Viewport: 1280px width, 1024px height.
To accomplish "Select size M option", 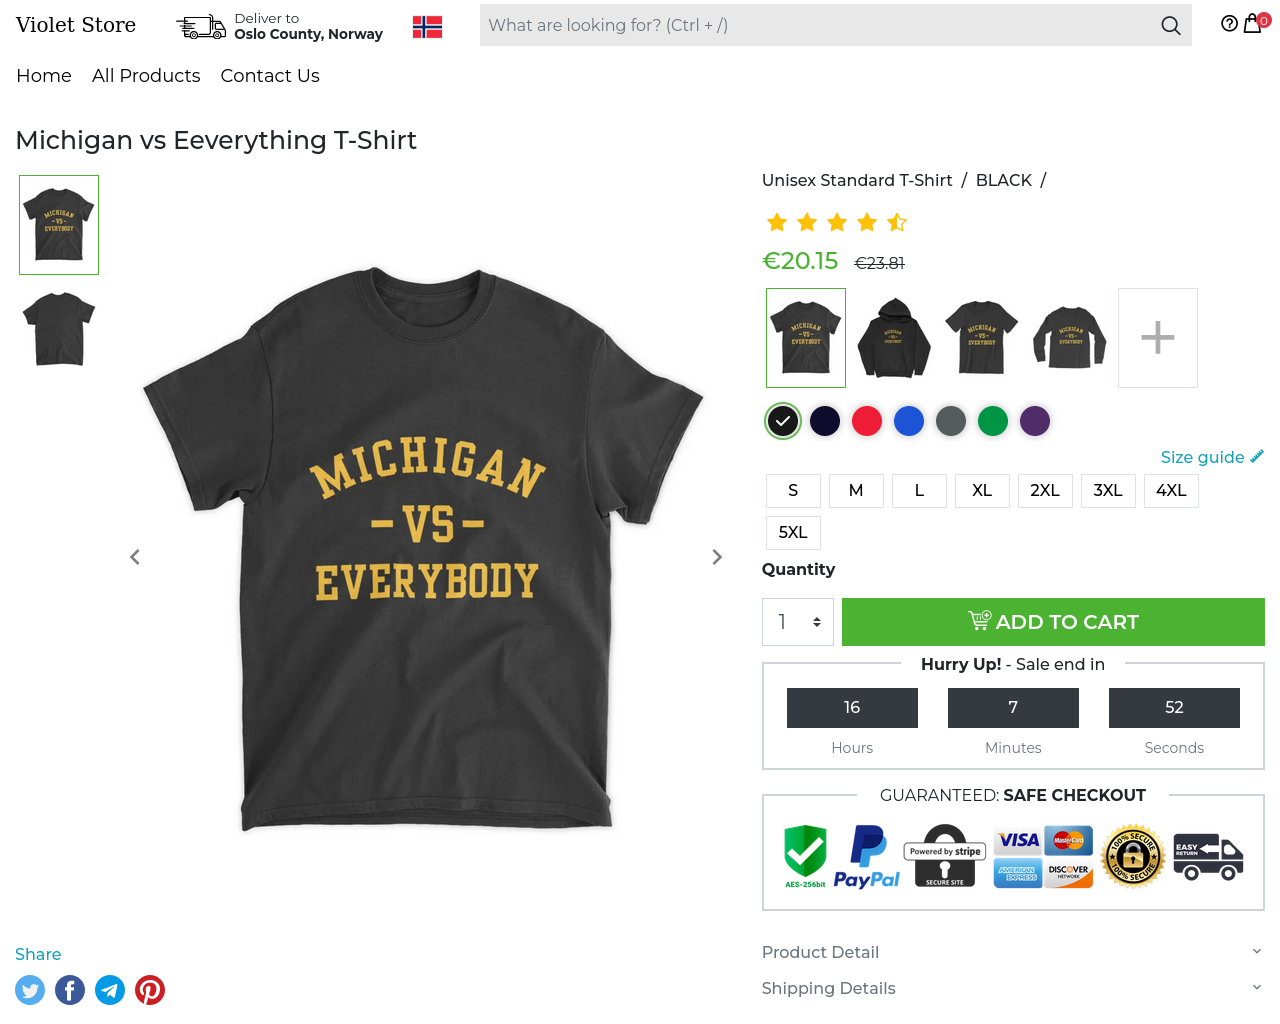I will [x=856, y=490].
